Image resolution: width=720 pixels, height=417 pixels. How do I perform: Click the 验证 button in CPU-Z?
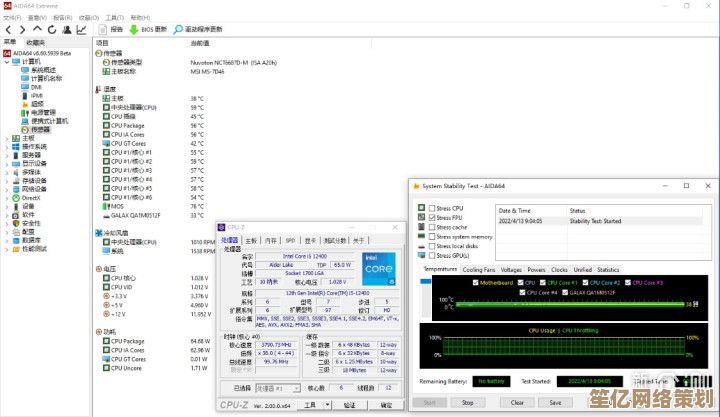click(x=349, y=405)
